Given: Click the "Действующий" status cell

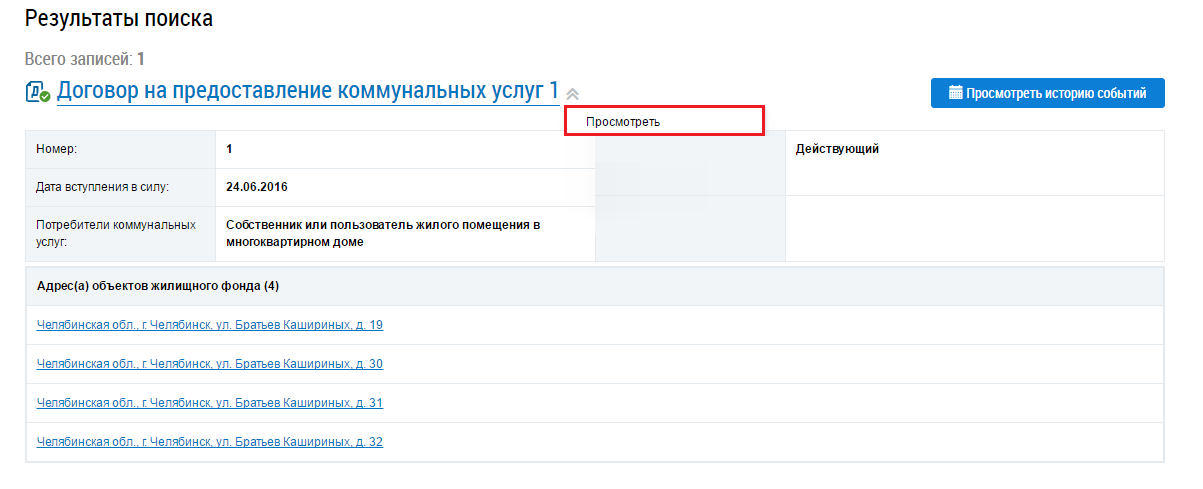Looking at the screenshot, I should [x=837, y=149].
